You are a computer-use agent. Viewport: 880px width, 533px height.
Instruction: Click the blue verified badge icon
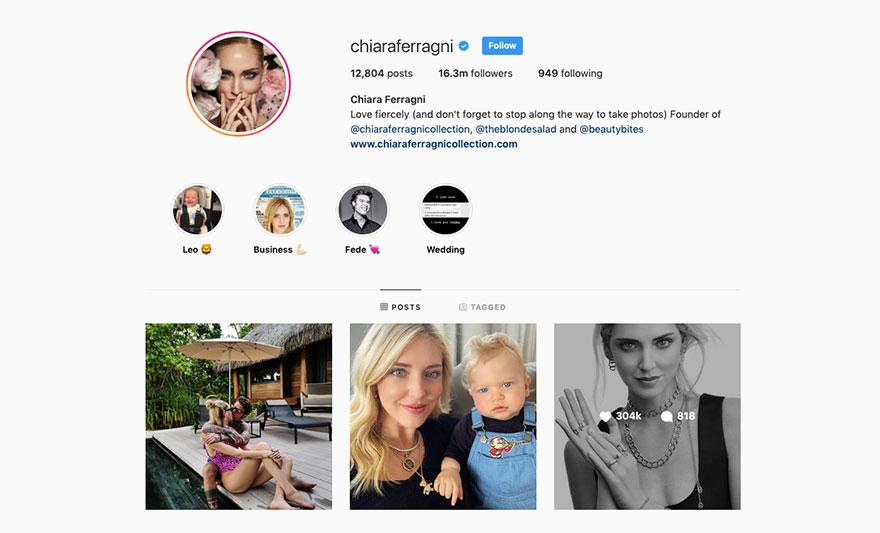click(464, 46)
